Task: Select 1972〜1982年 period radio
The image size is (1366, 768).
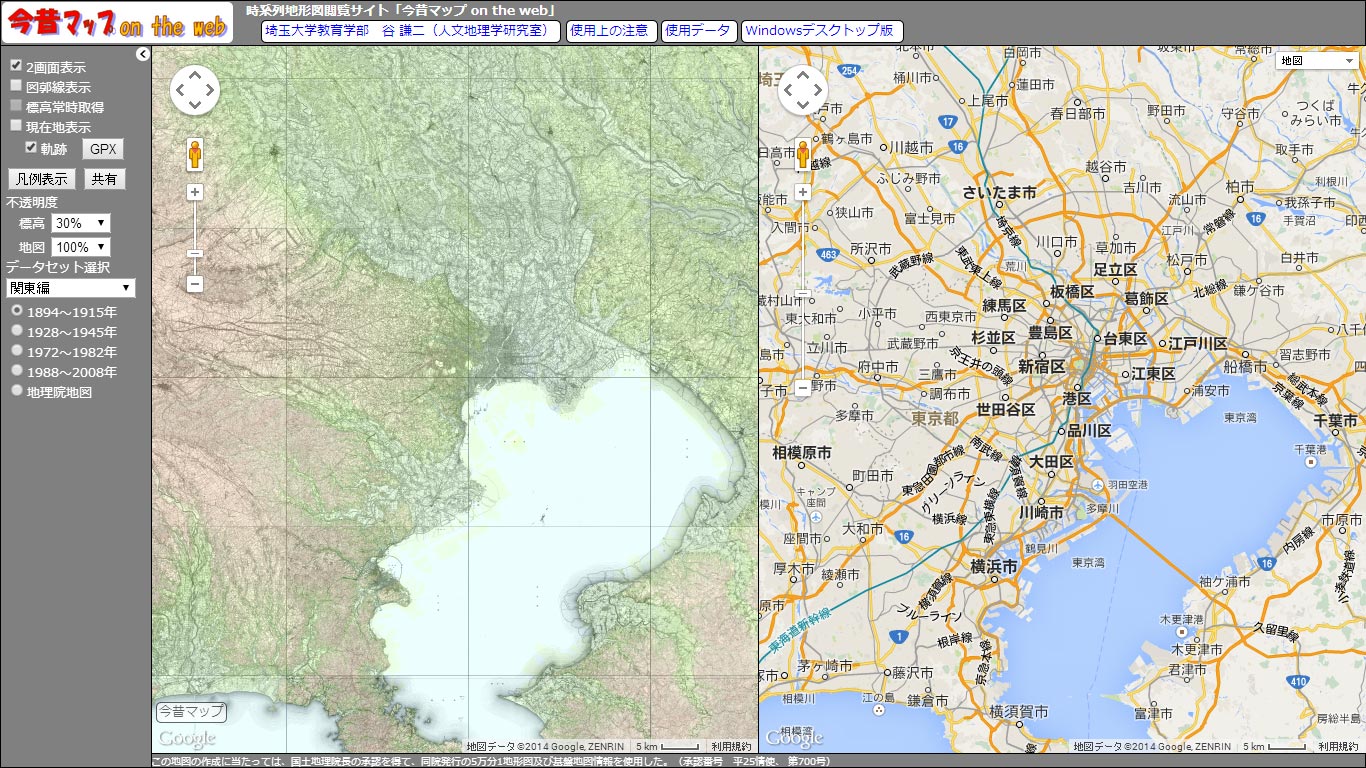Action: pyautogui.click(x=17, y=351)
